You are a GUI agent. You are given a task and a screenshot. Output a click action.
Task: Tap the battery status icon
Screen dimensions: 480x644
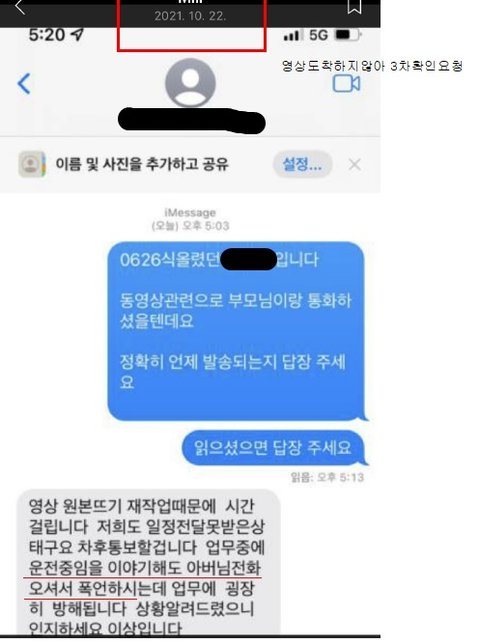tap(347, 35)
